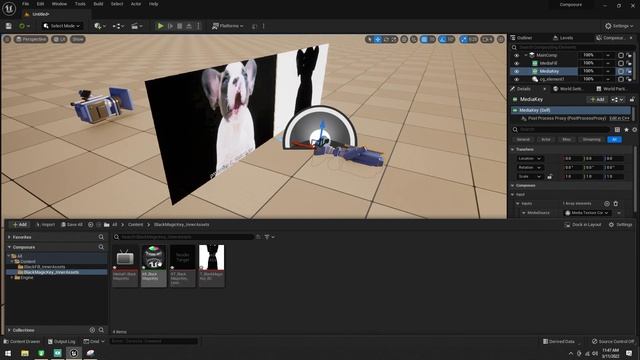The width and height of the screenshot is (640, 360).
Task: Click Save All in Content Browser
Action: (72, 224)
